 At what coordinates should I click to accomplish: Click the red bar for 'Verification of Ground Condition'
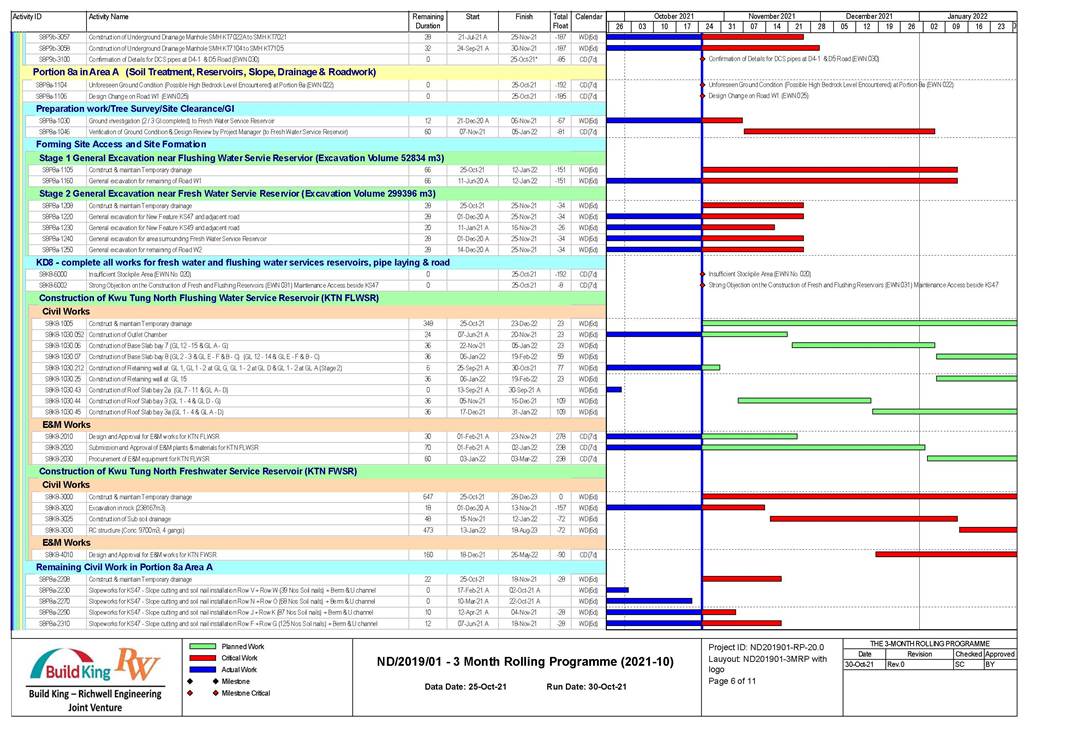pyautogui.click(x=839, y=132)
